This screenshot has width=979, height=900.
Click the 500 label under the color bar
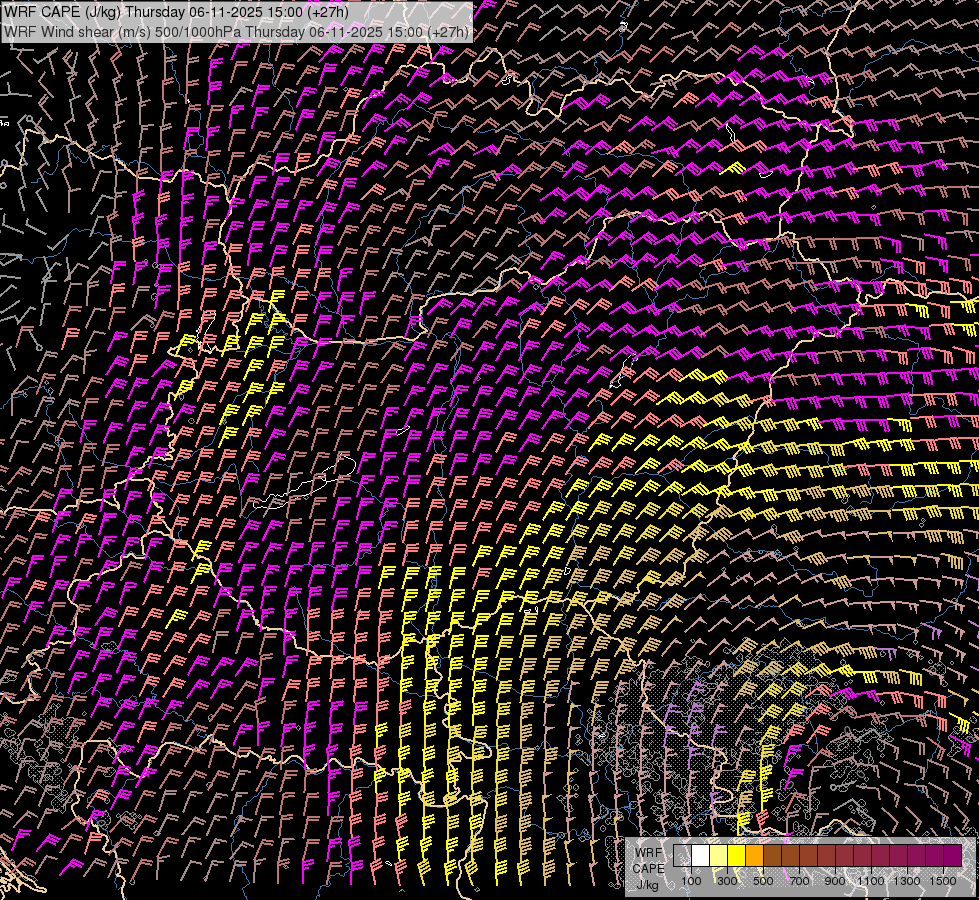(x=763, y=881)
